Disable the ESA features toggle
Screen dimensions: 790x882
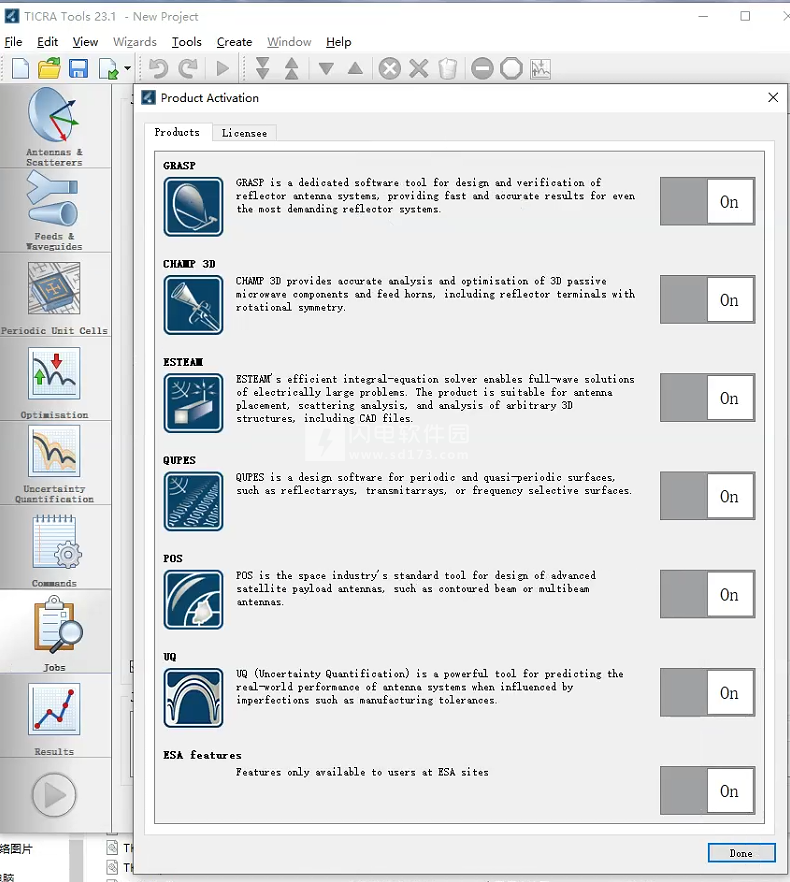click(x=707, y=791)
